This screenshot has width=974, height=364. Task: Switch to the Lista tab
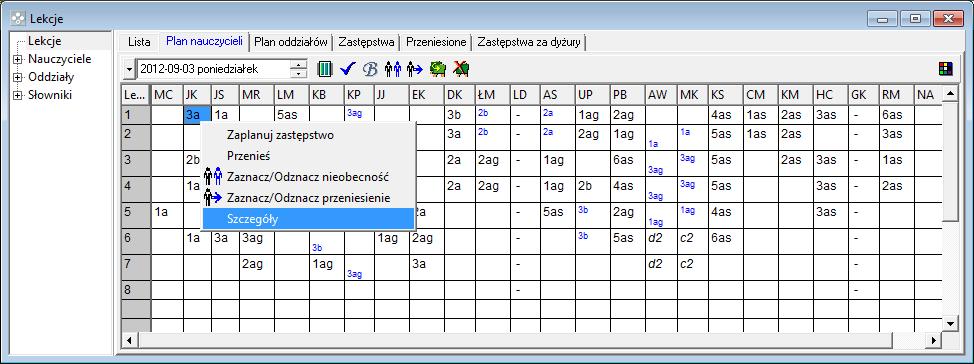pos(139,42)
